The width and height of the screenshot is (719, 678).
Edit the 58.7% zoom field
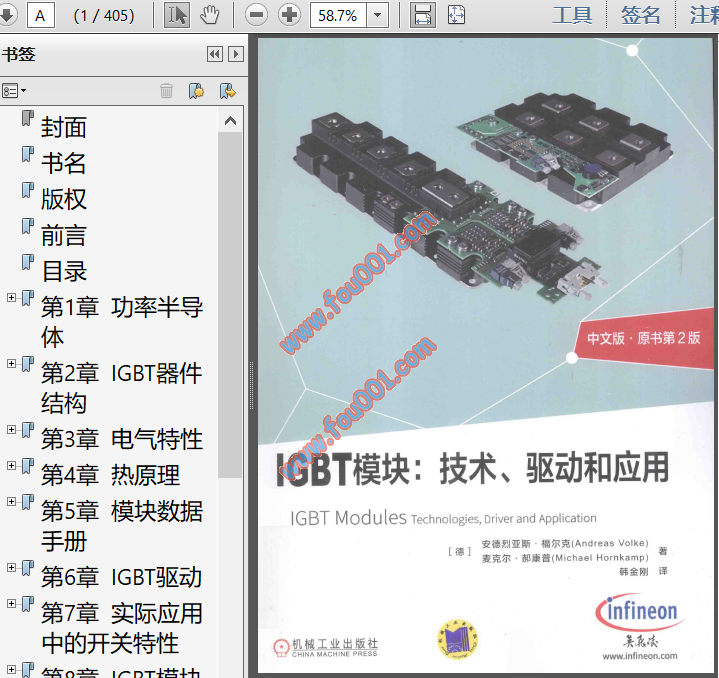[338, 16]
